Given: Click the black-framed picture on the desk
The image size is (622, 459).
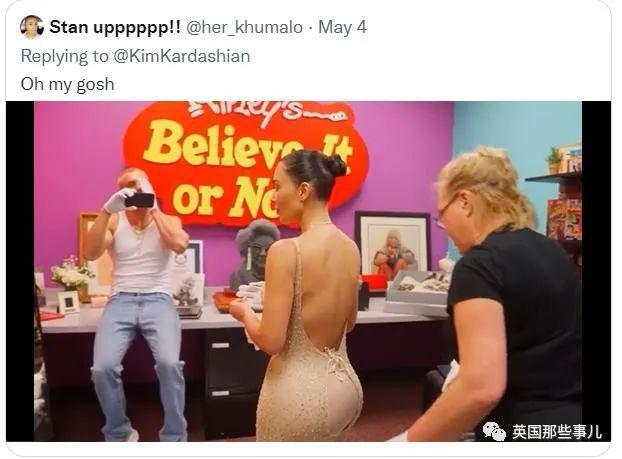Looking at the screenshot, I should [392, 243].
